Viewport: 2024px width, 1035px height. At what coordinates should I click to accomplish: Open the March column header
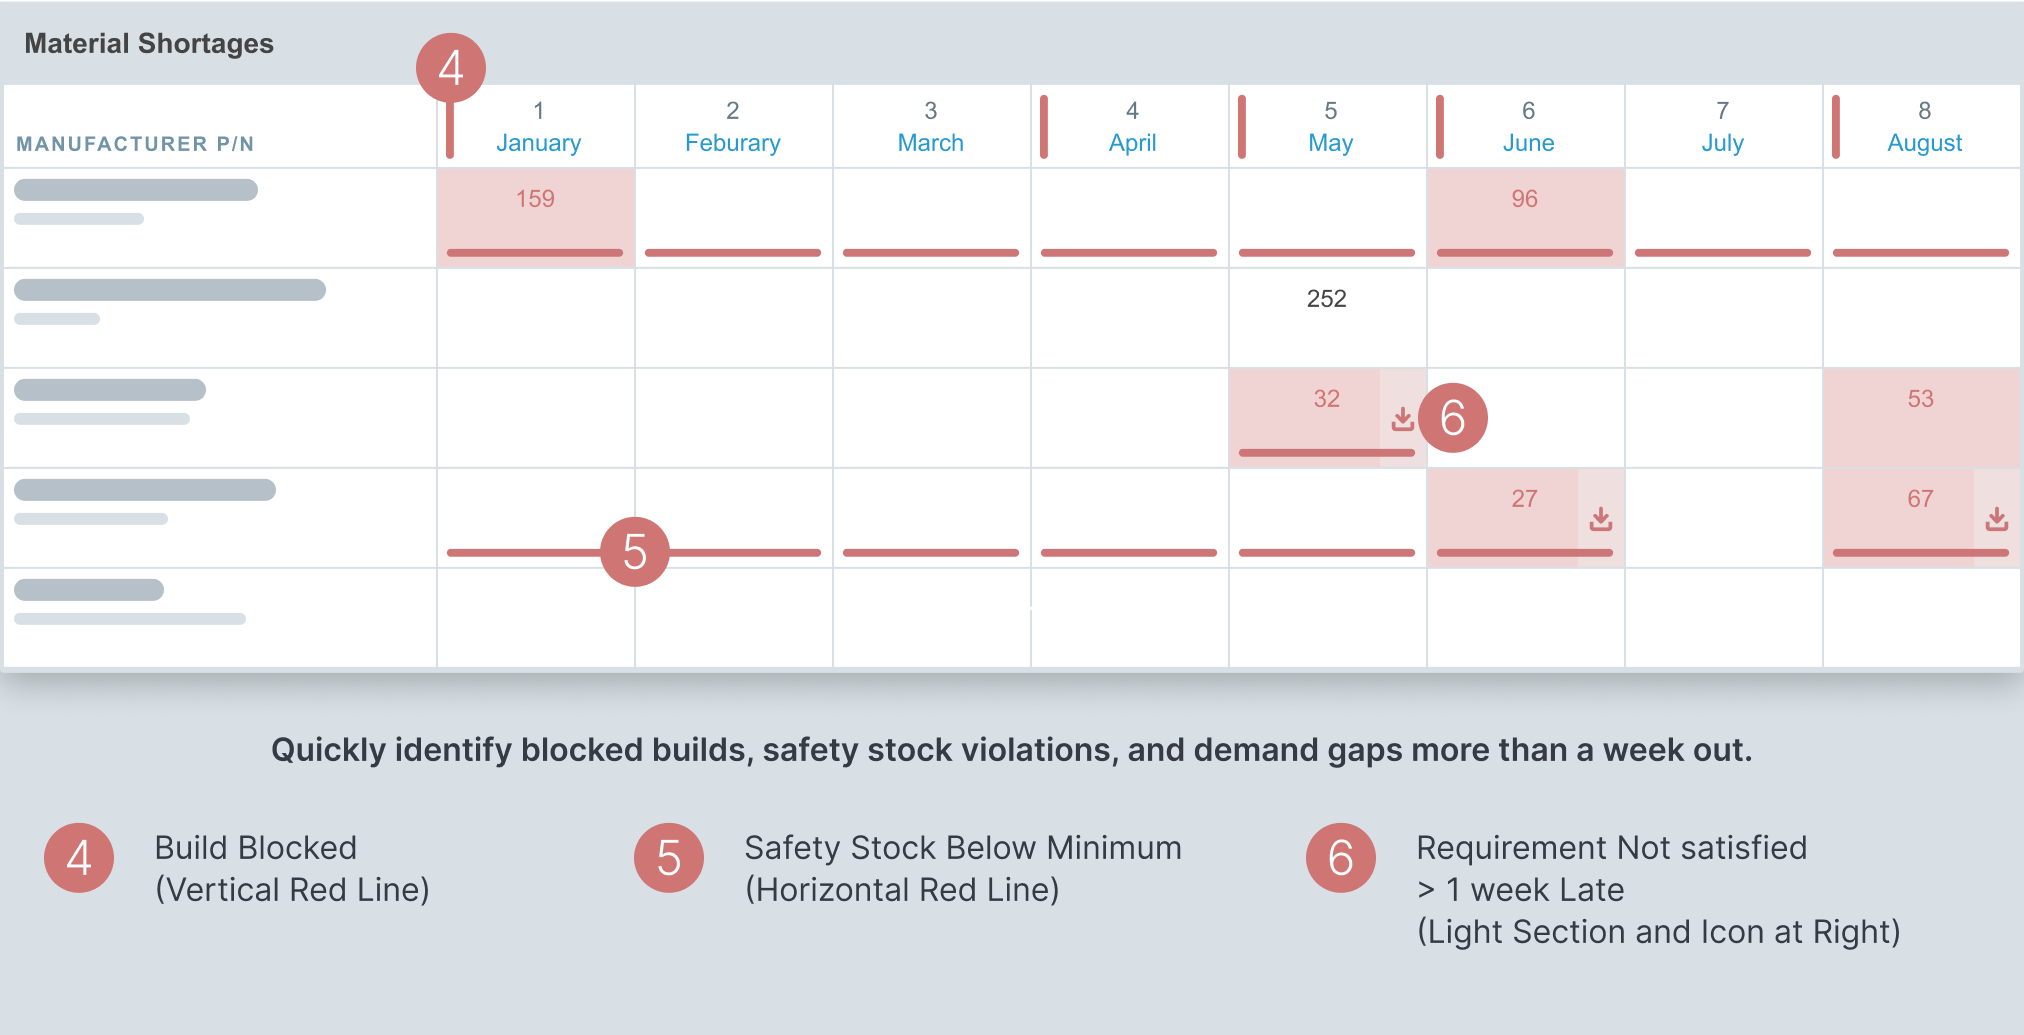[931, 127]
